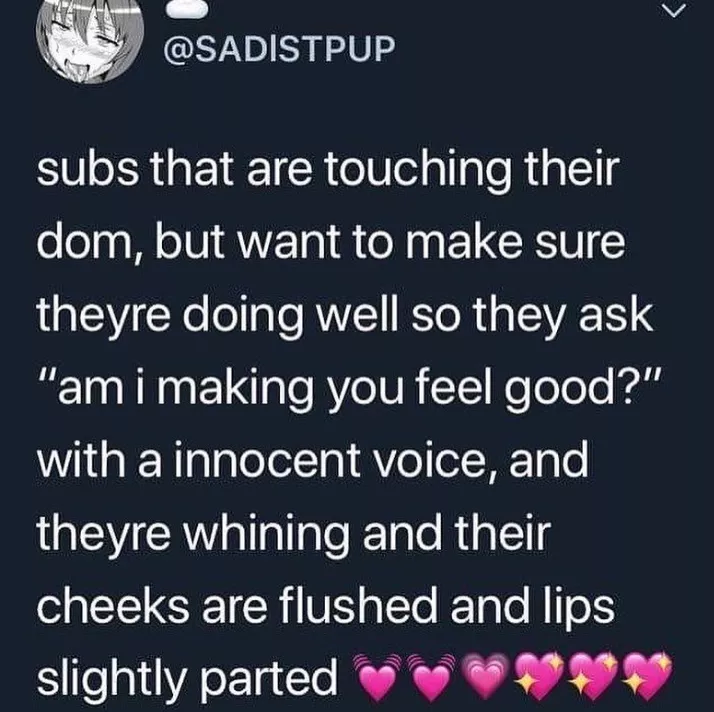Screen dimensions: 714x712
Task: Click the "theyre whining and their" line
Action: [x=294, y=533]
